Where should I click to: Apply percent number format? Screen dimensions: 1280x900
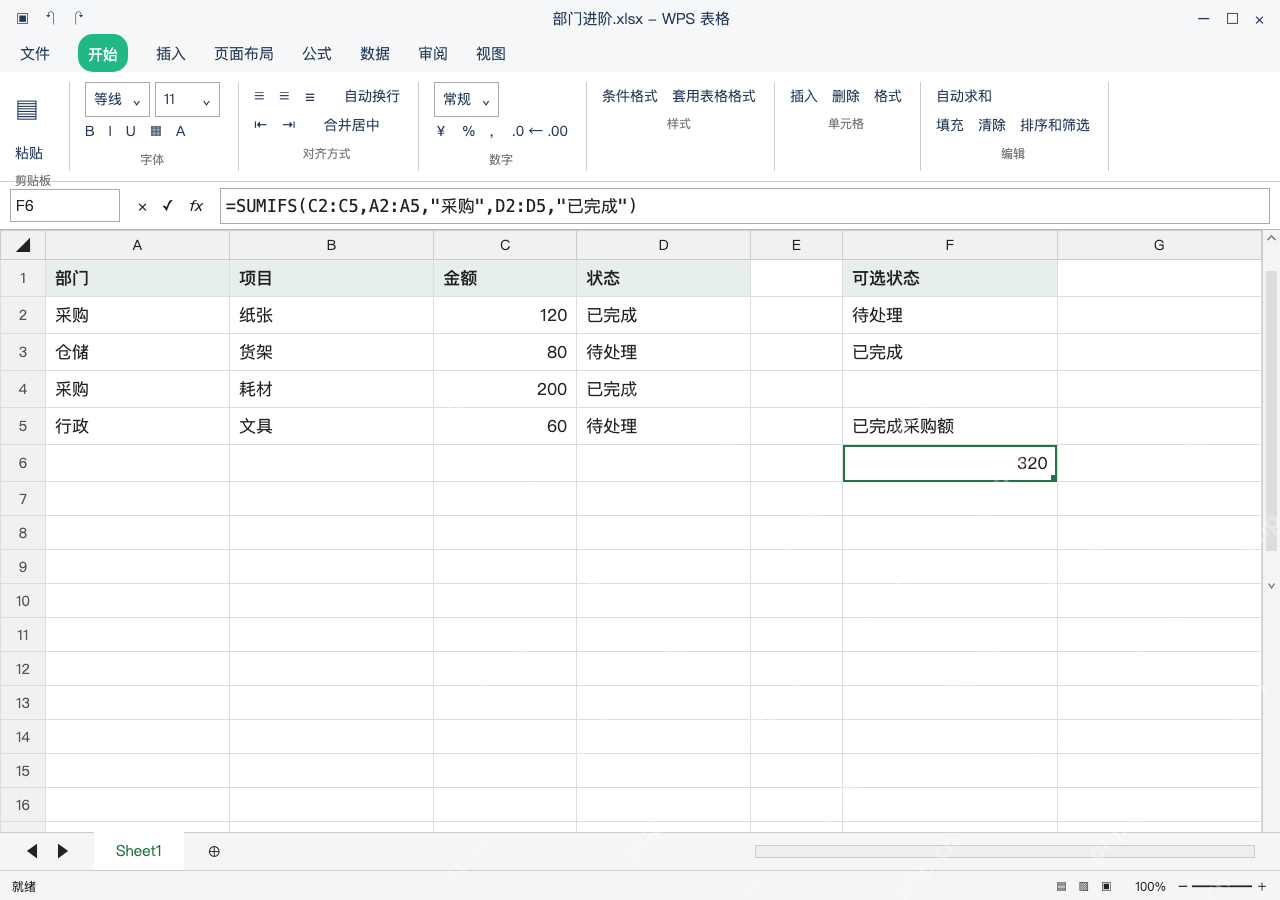click(x=468, y=131)
